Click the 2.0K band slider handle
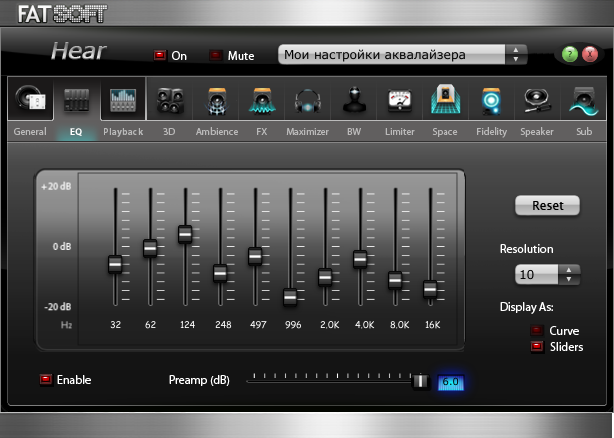The height and width of the screenshot is (438, 614). (x=325, y=277)
